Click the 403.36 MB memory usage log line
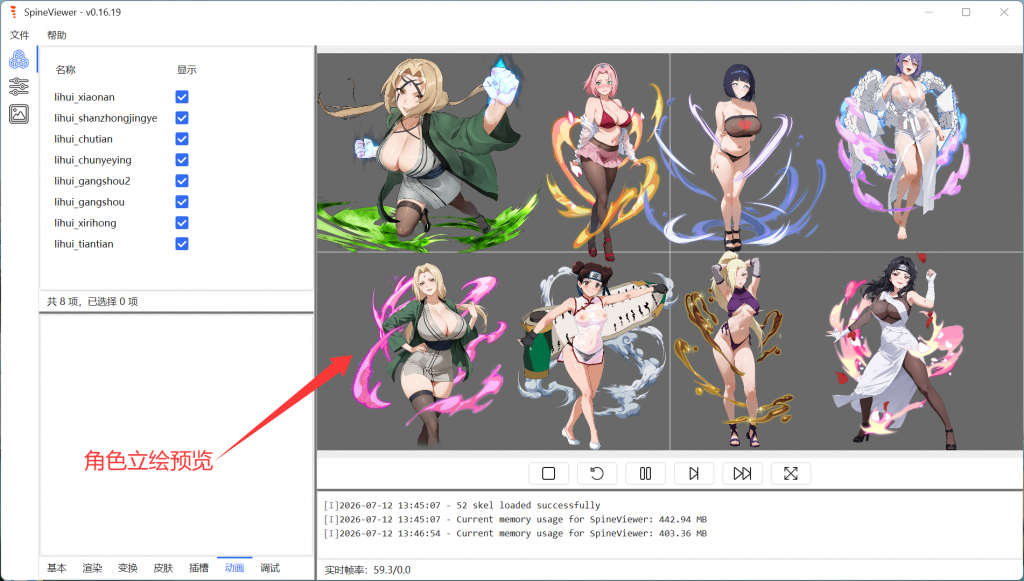Viewport: 1024px width, 581px height. click(515, 533)
